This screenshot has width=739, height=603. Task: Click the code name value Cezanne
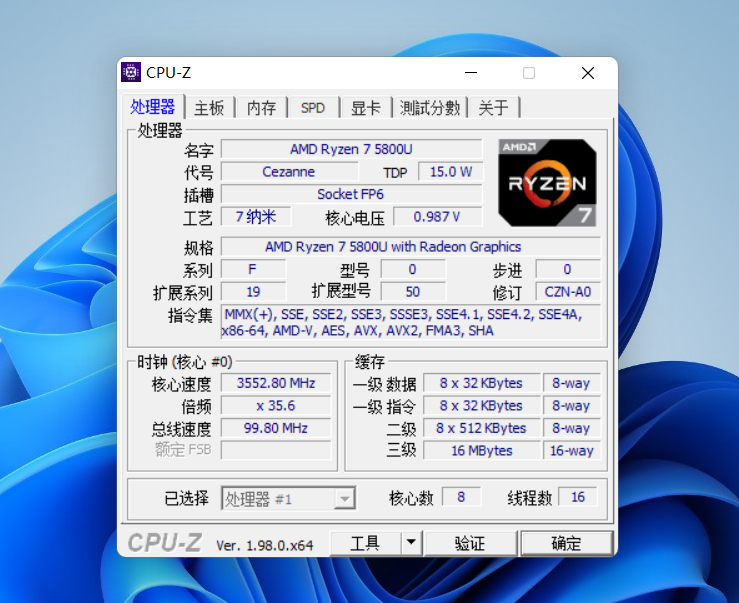coord(289,172)
